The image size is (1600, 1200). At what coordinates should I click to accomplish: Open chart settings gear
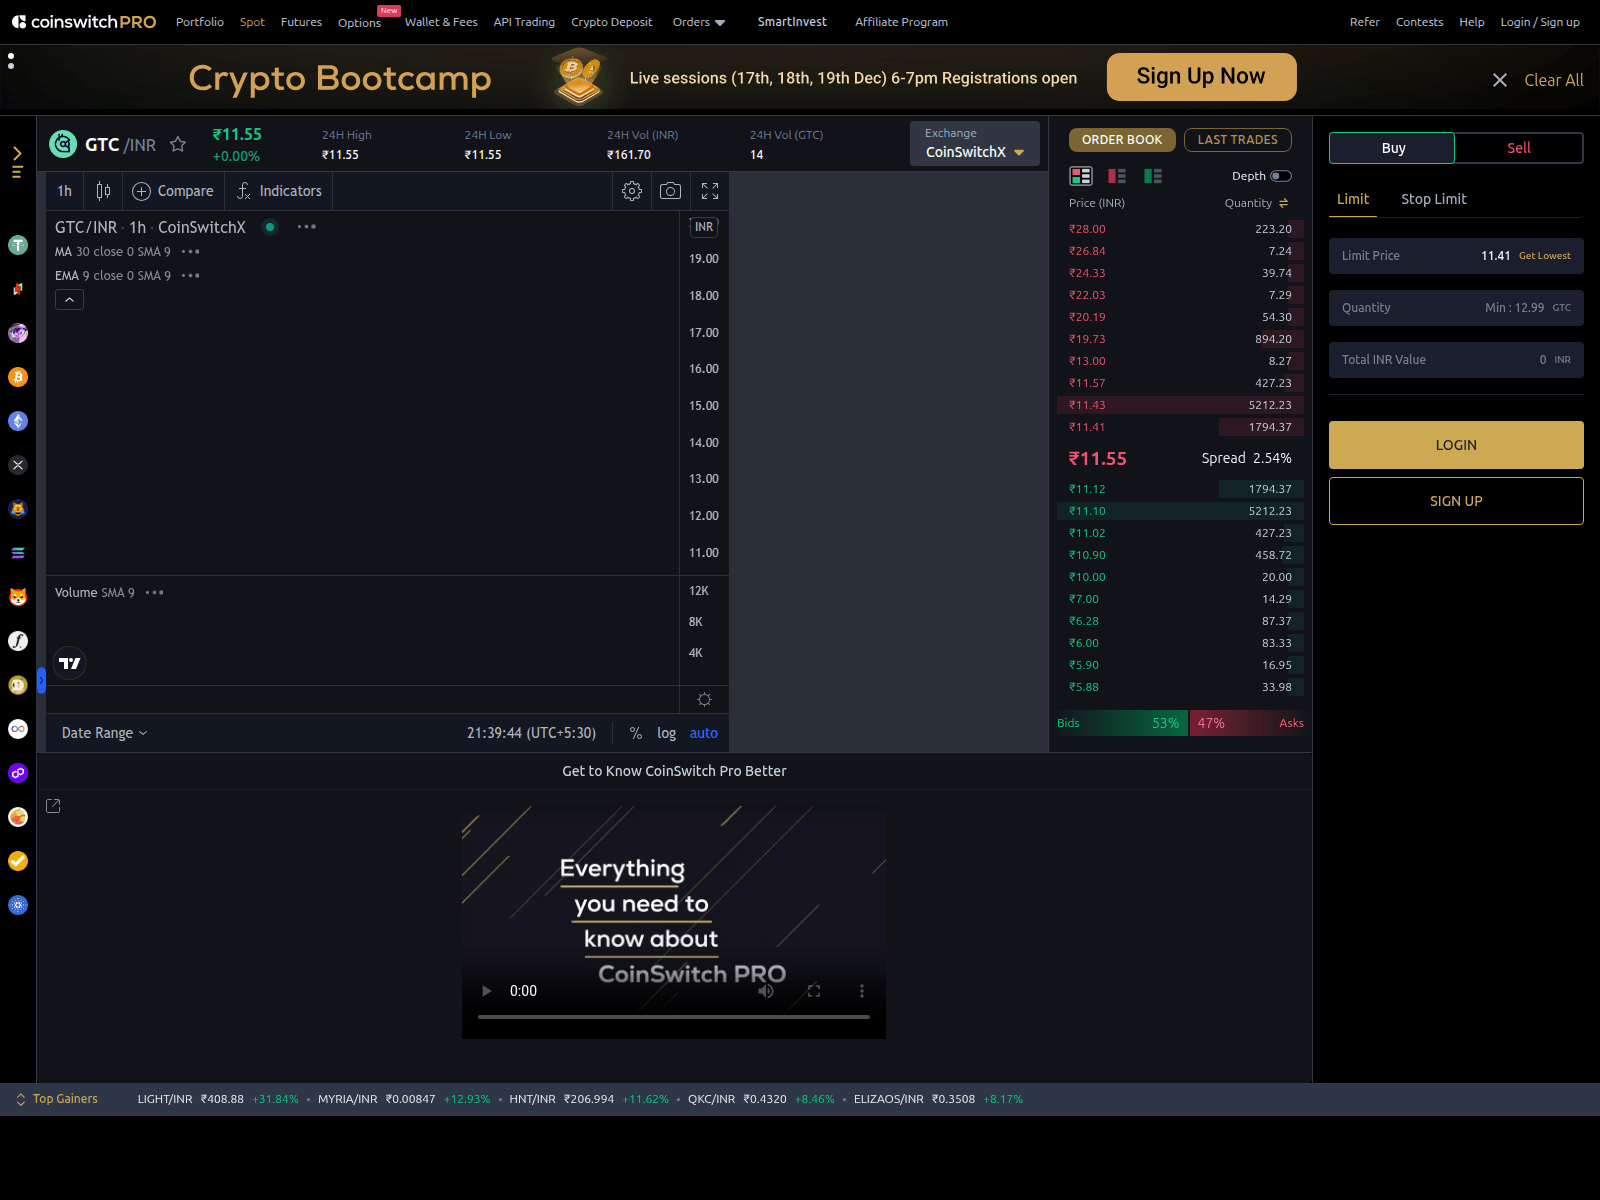[632, 191]
